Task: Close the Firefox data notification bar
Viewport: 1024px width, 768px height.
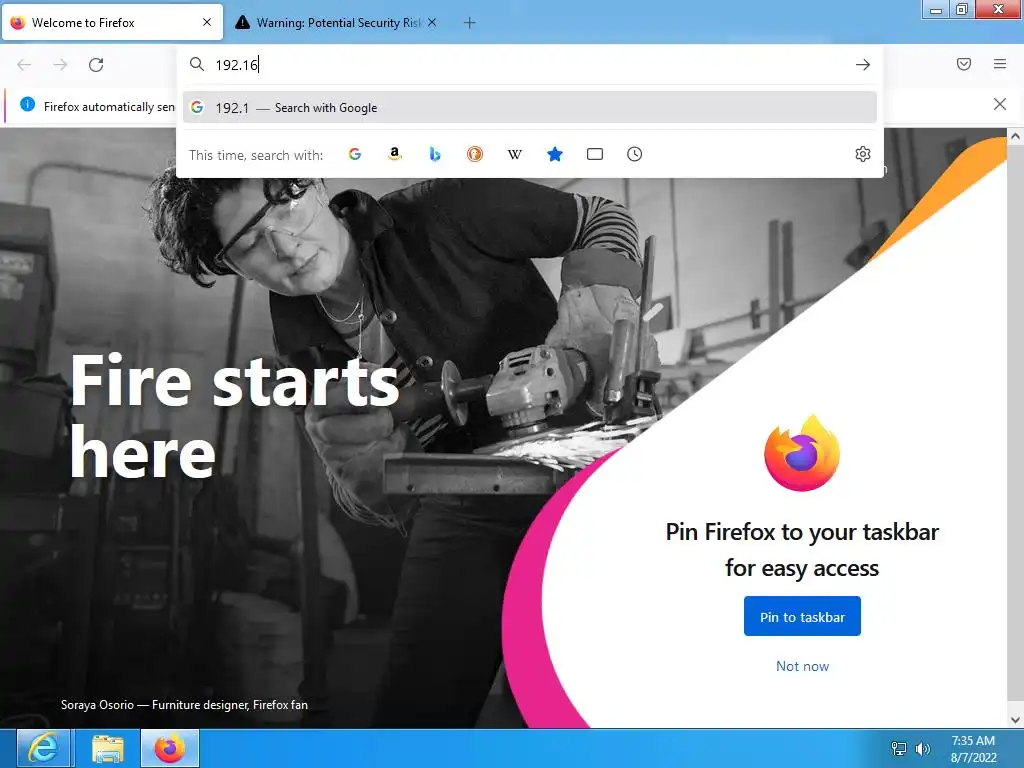Action: tap(999, 104)
